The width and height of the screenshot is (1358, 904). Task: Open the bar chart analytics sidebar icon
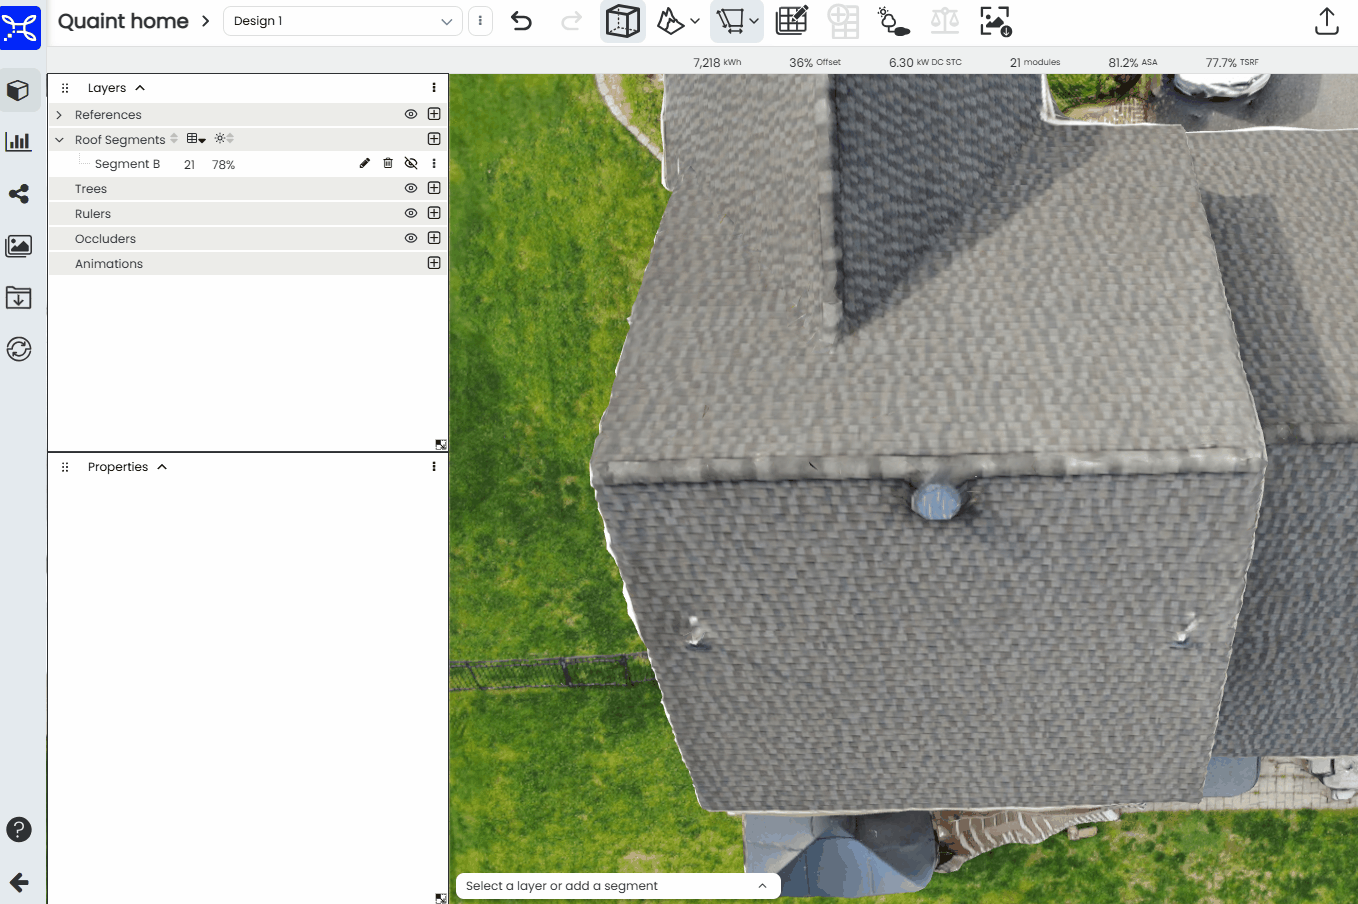point(19,142)
